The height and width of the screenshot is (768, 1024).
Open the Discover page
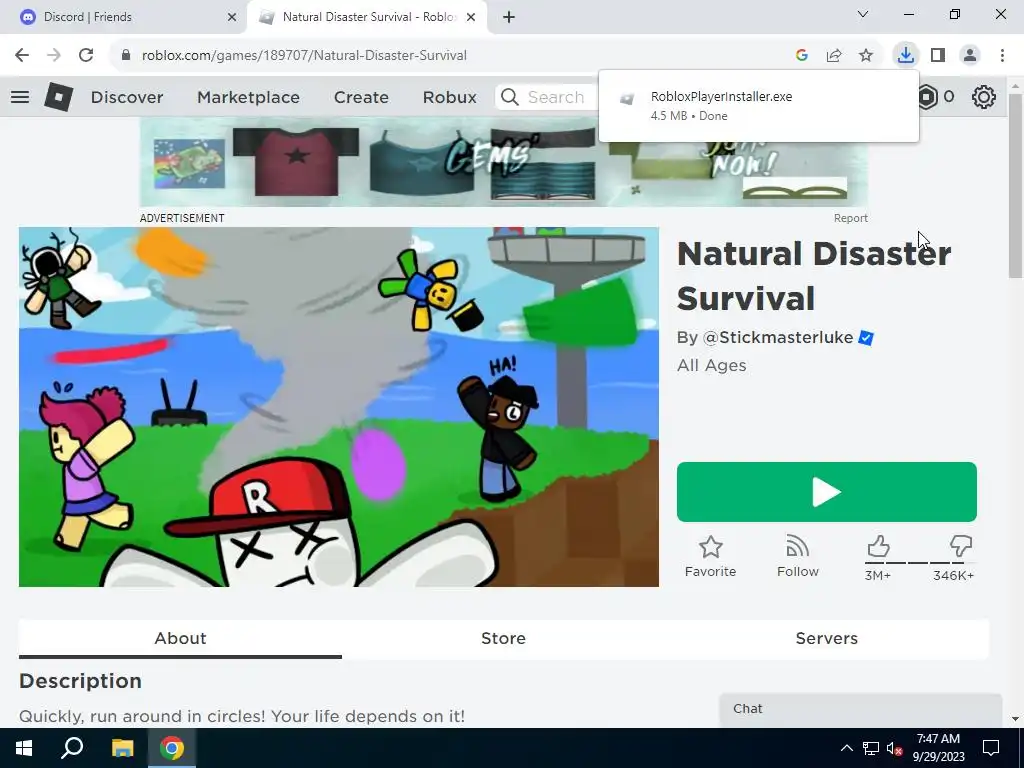[127, 97]
